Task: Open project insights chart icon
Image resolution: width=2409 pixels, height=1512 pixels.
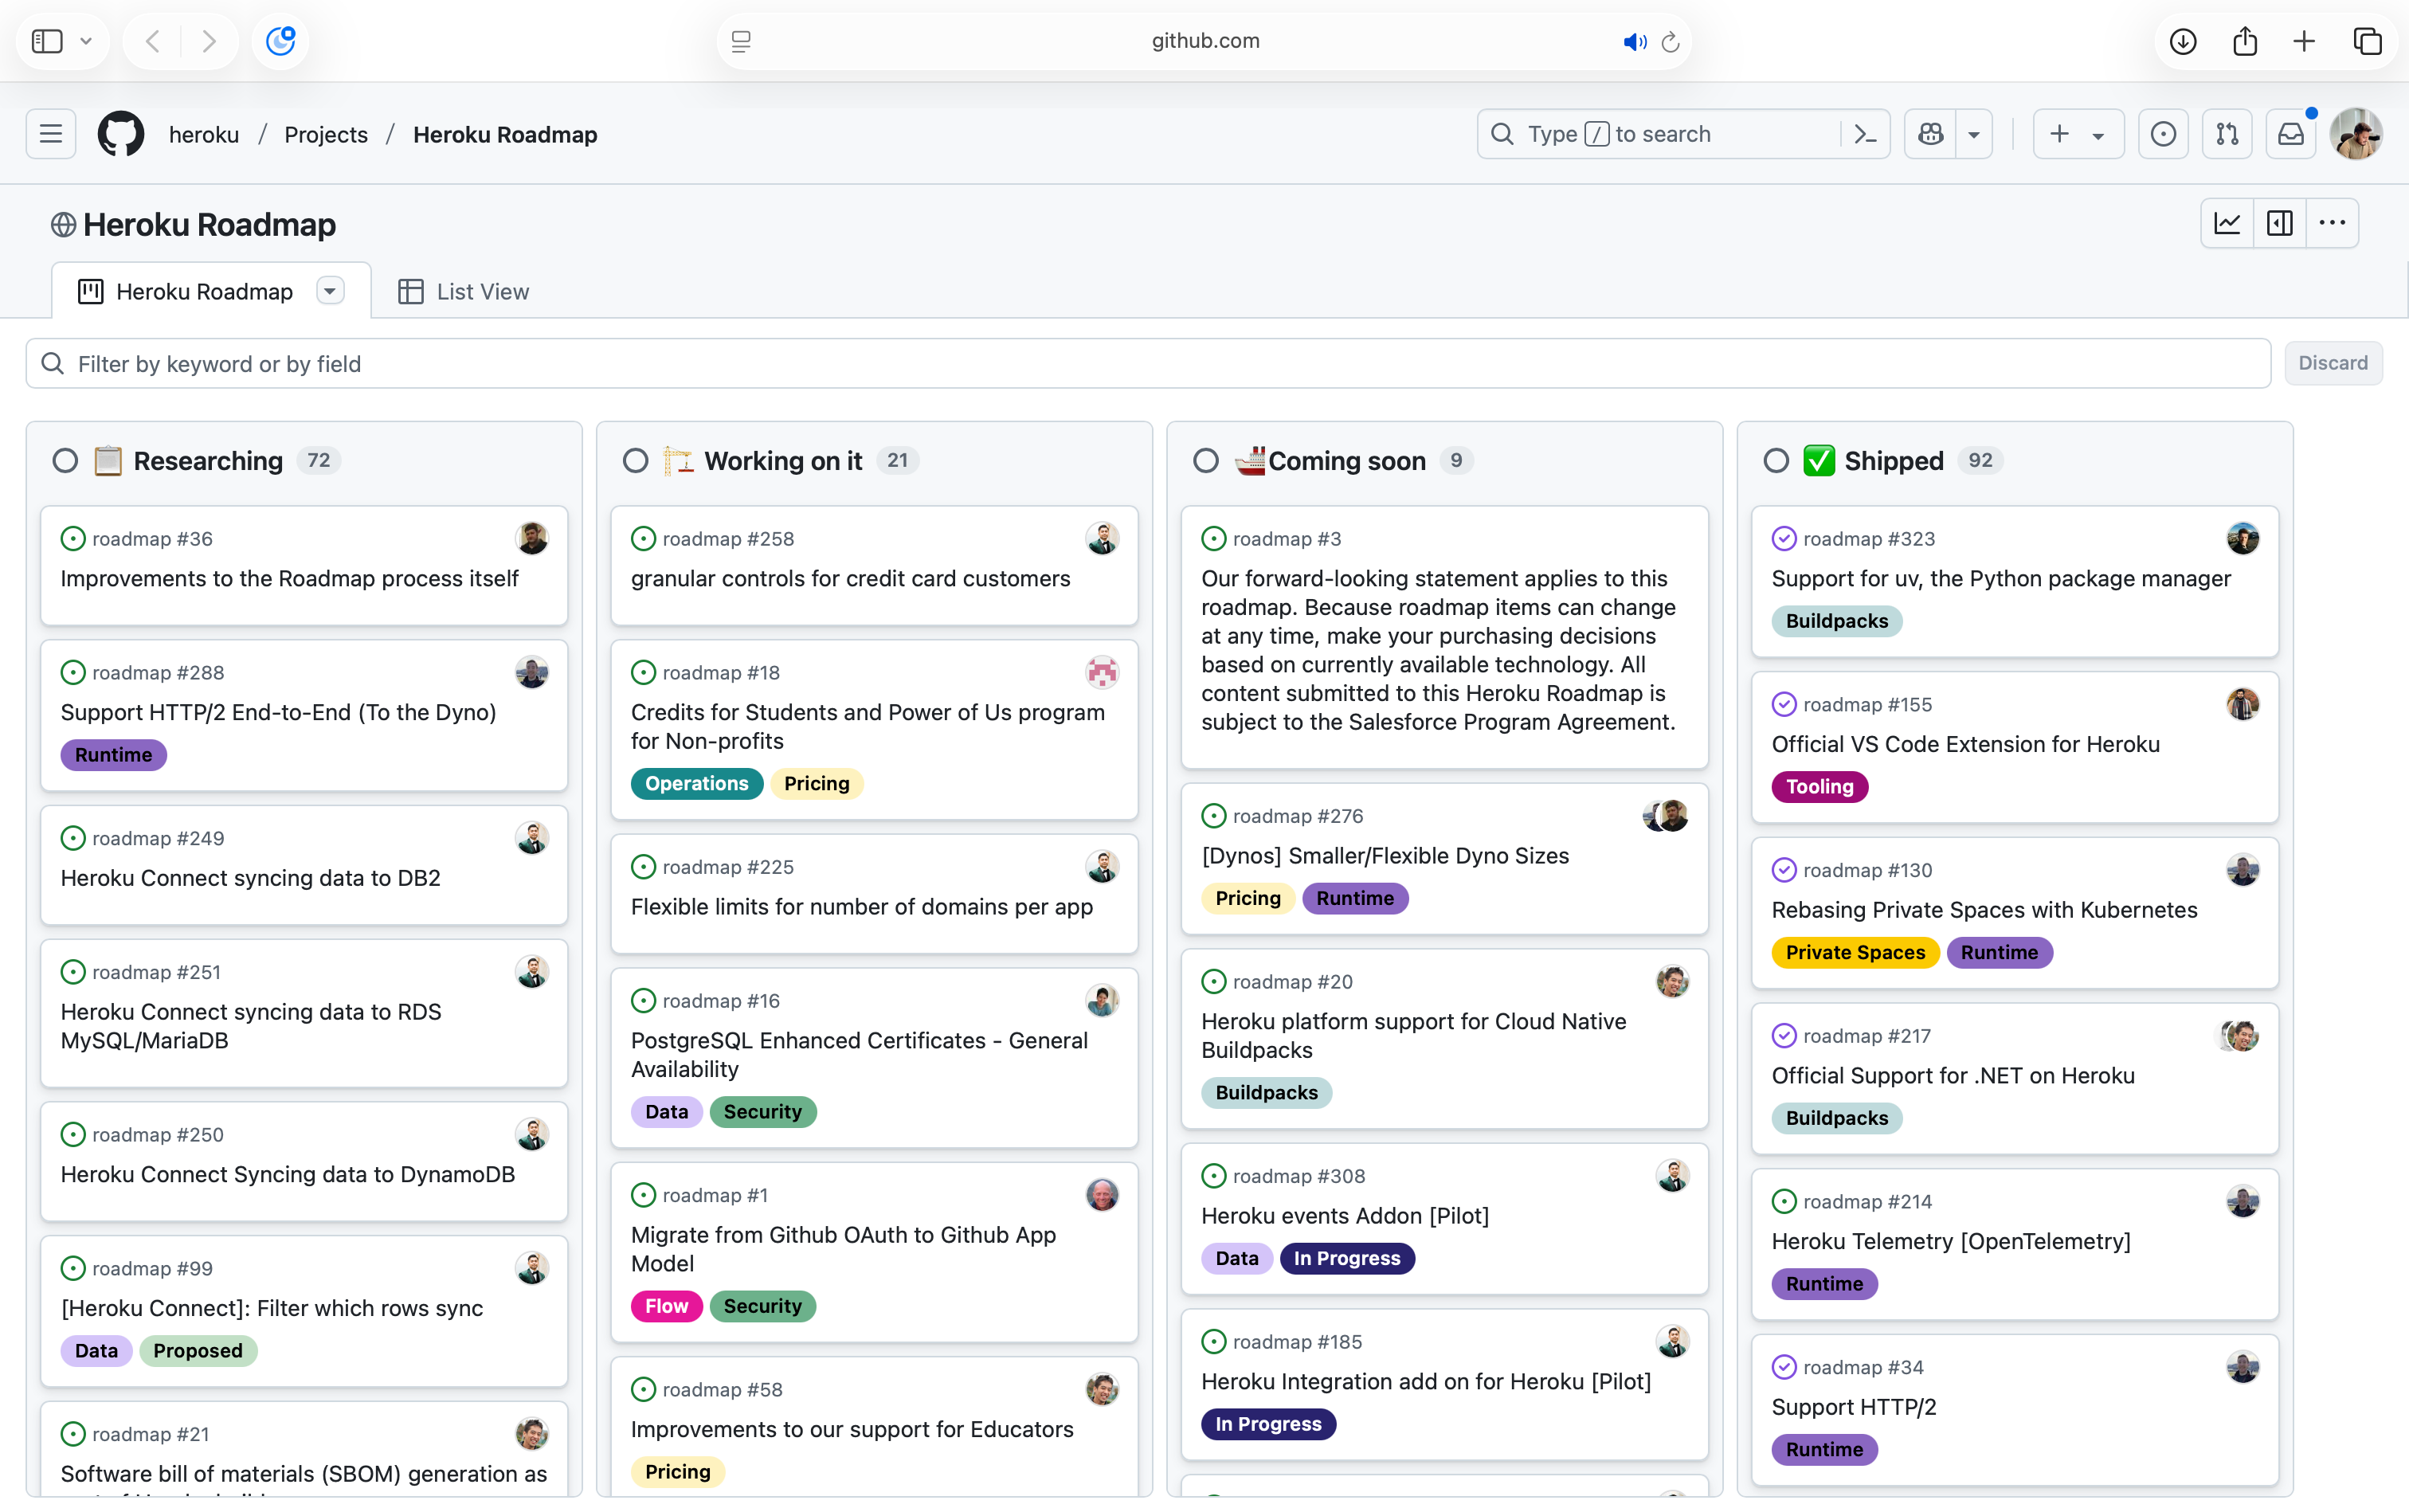Action: point(2227,223)
